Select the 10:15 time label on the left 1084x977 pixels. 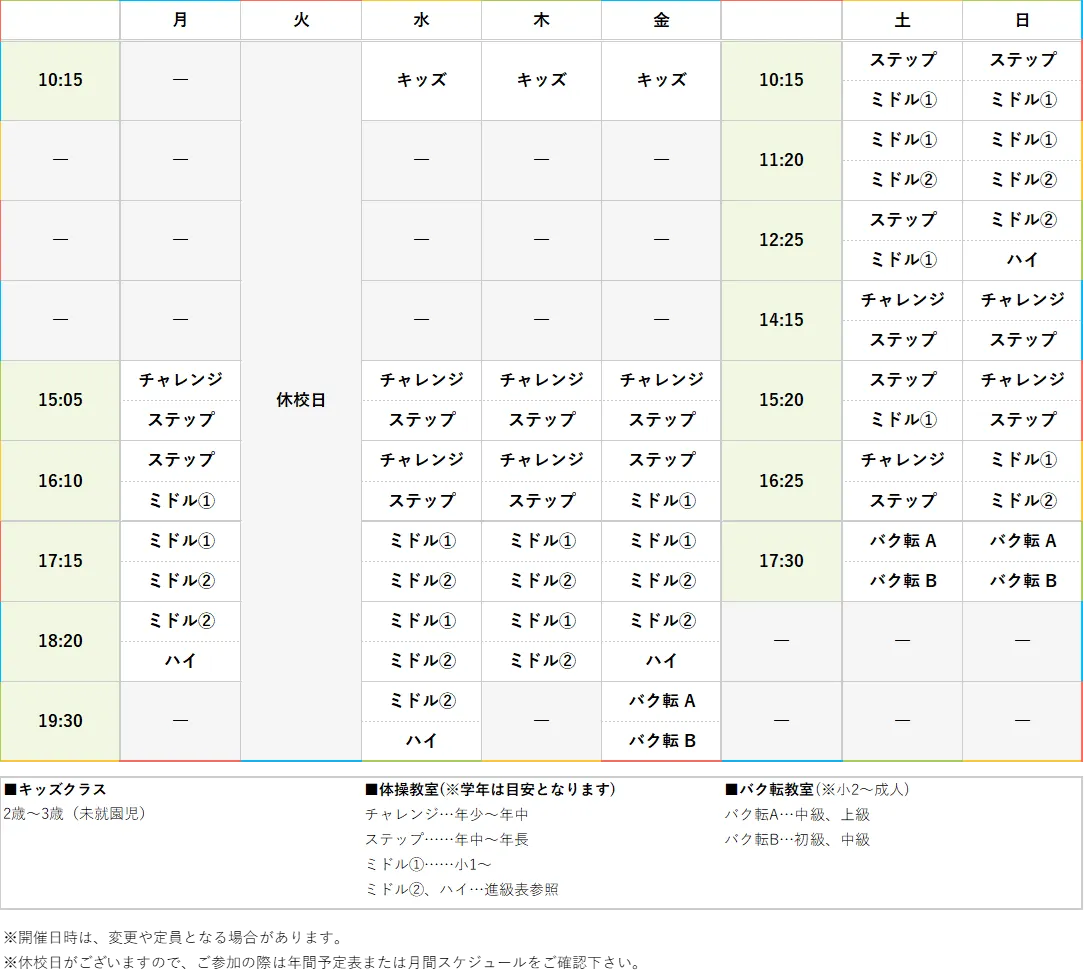(60, 80)
